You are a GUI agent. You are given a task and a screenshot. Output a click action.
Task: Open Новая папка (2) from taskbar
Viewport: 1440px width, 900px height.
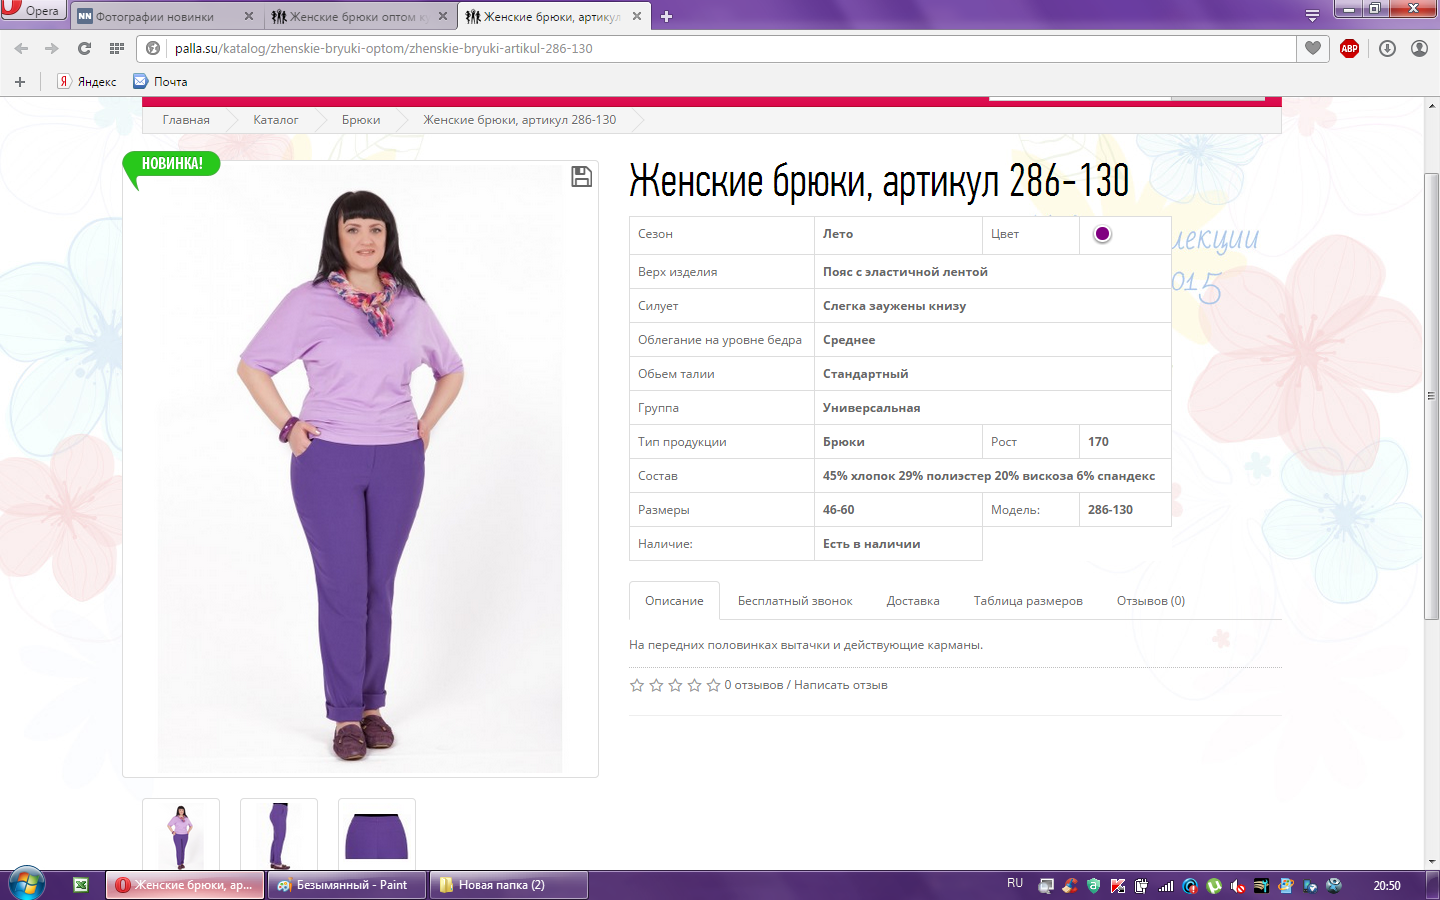[x=509, y=885]
